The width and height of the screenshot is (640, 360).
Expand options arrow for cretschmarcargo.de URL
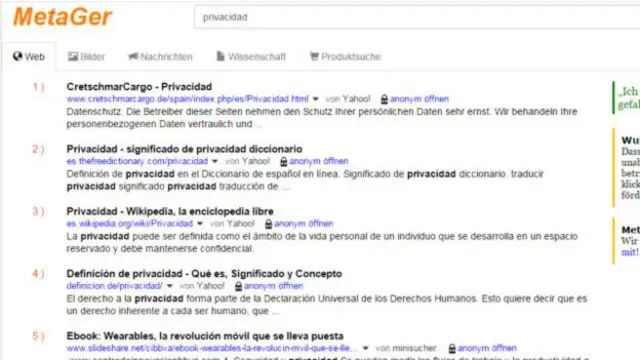tap(316, 99)
